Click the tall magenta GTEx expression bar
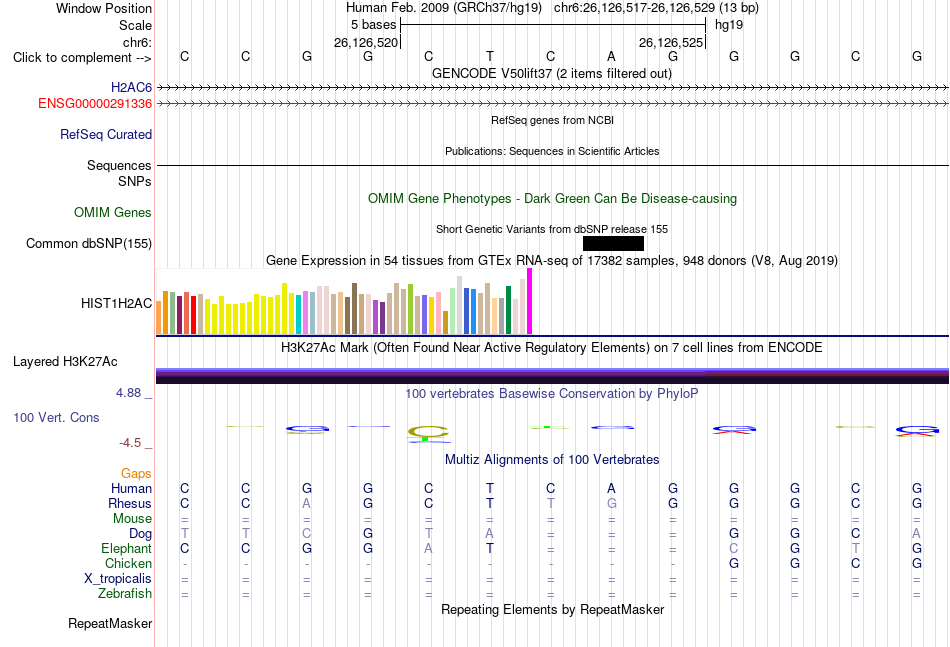This screenshot has height=647, width=950. [530, 301]
